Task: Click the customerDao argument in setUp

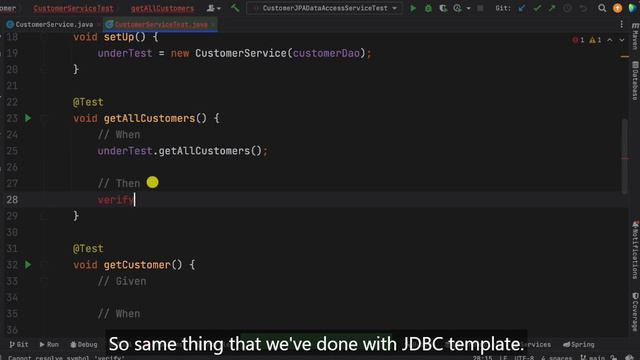Action: (x=326, y=53)
